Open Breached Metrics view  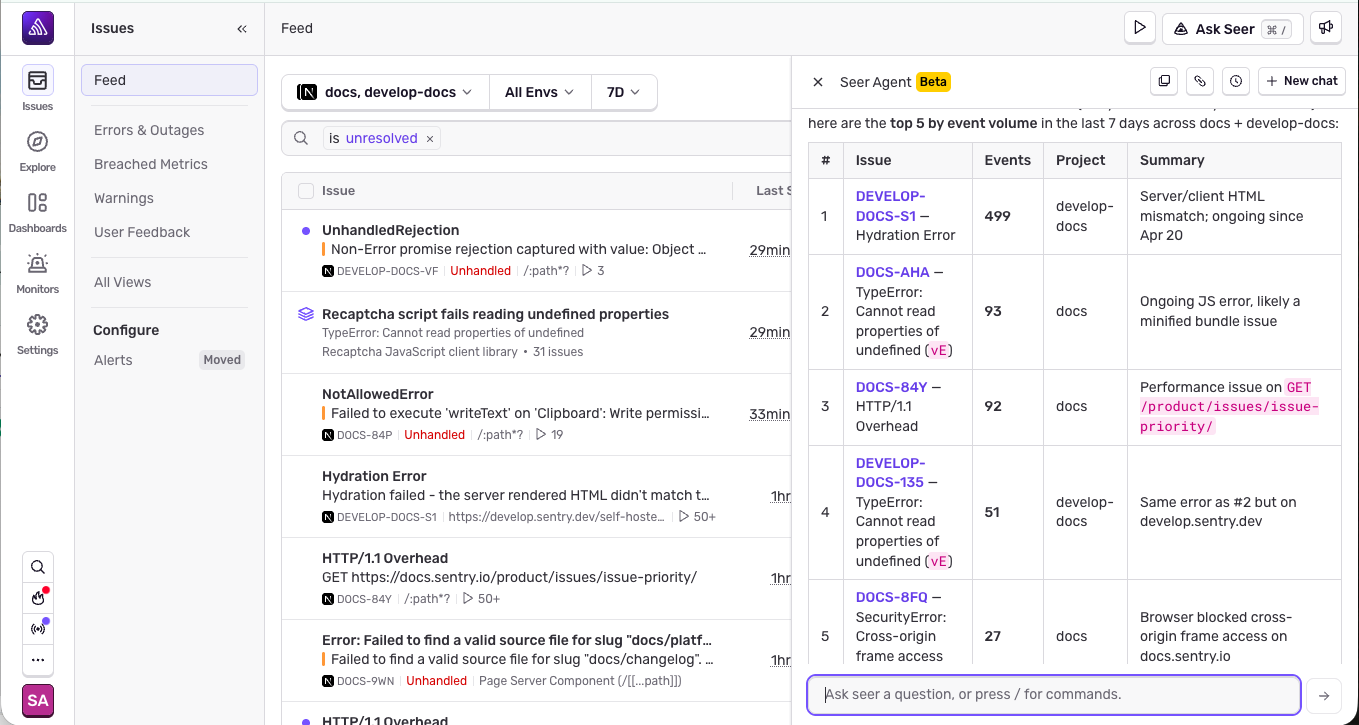click(151, 164)
